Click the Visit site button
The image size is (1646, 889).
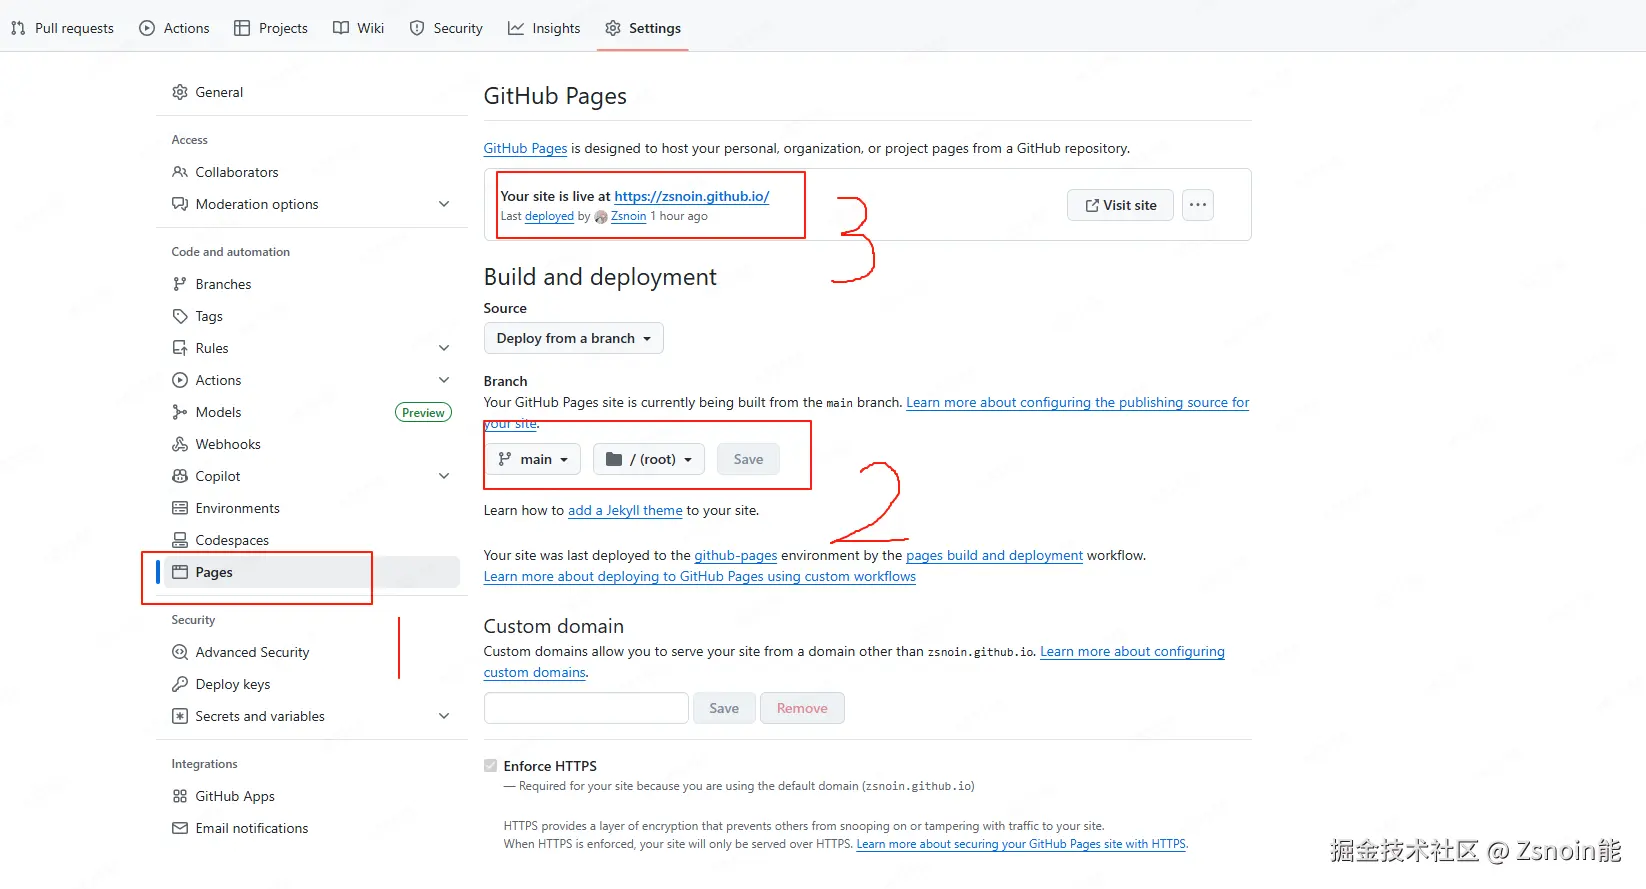1120,205
